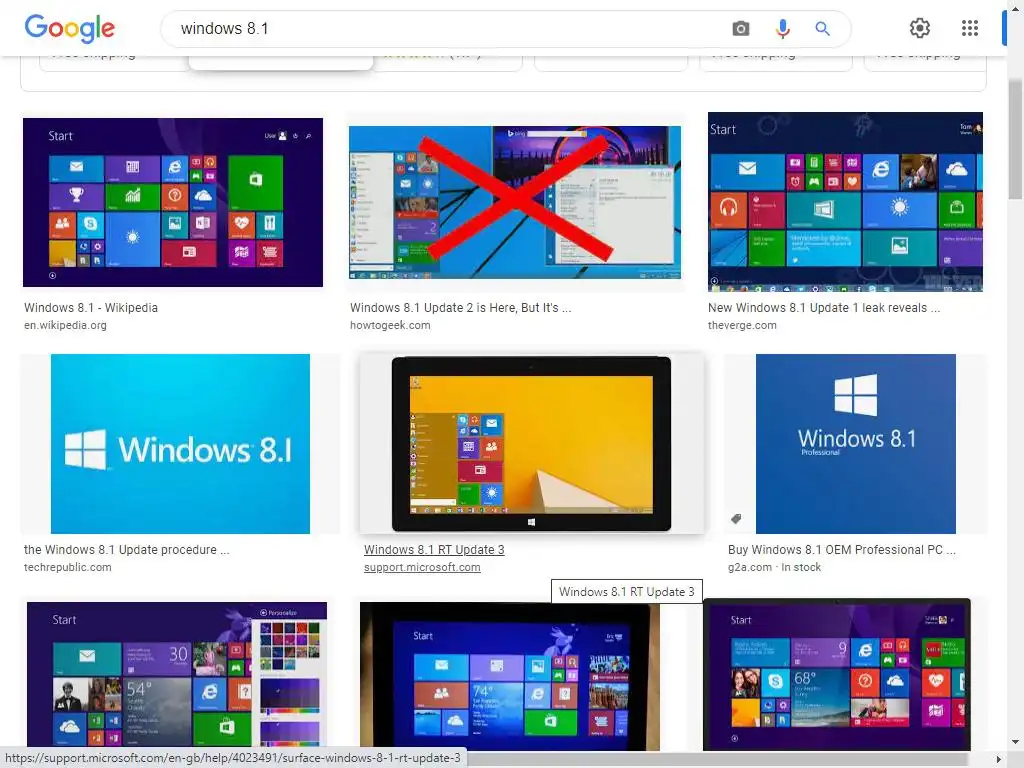Open the settings gear icon
Viewport: 1024px width, 768px height.
[920, 28]
